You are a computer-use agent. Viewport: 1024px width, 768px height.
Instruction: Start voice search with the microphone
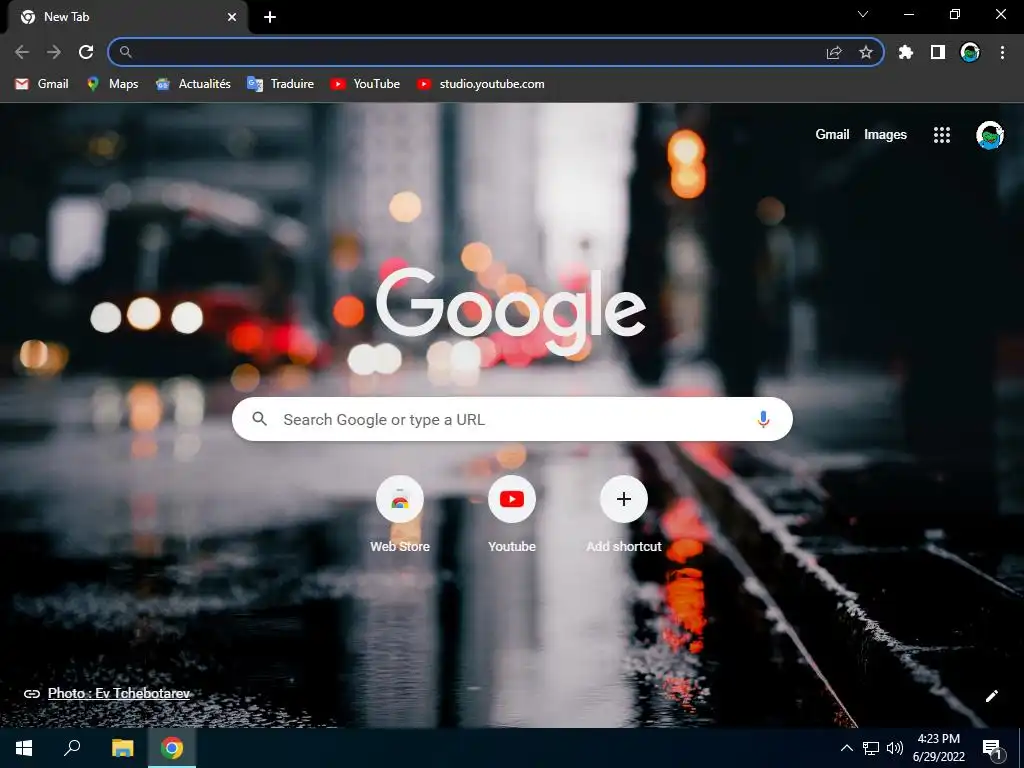point(763,419)
